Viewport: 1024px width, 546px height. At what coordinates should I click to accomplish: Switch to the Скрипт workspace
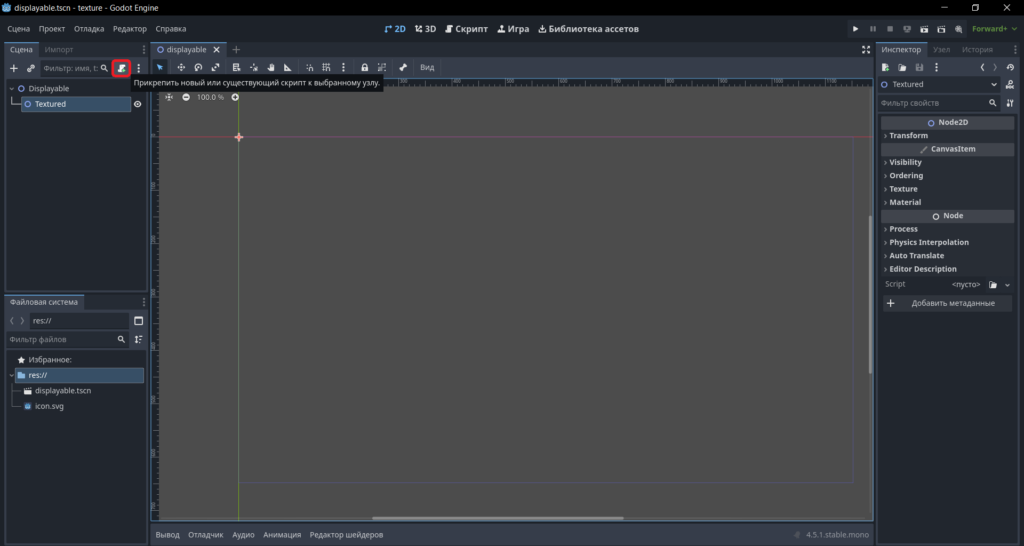pyautogui.click(x=466, y=29)
